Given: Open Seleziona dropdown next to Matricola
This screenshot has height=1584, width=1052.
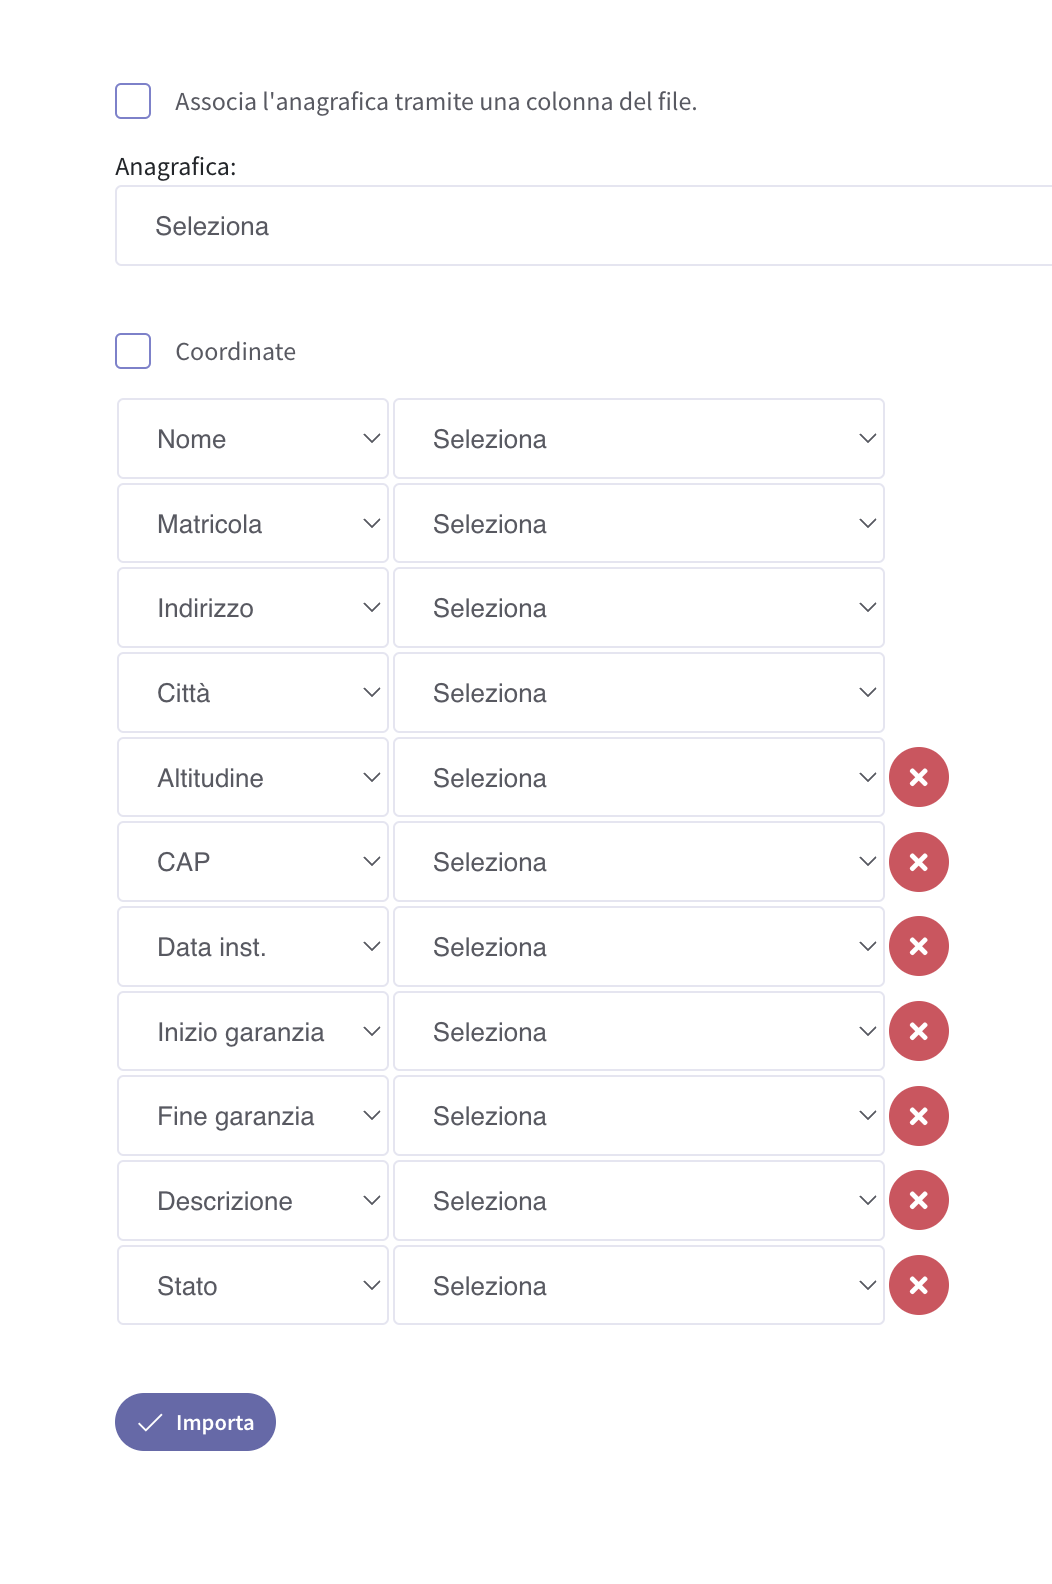Looking at the screenshot, I should [639, 524].
